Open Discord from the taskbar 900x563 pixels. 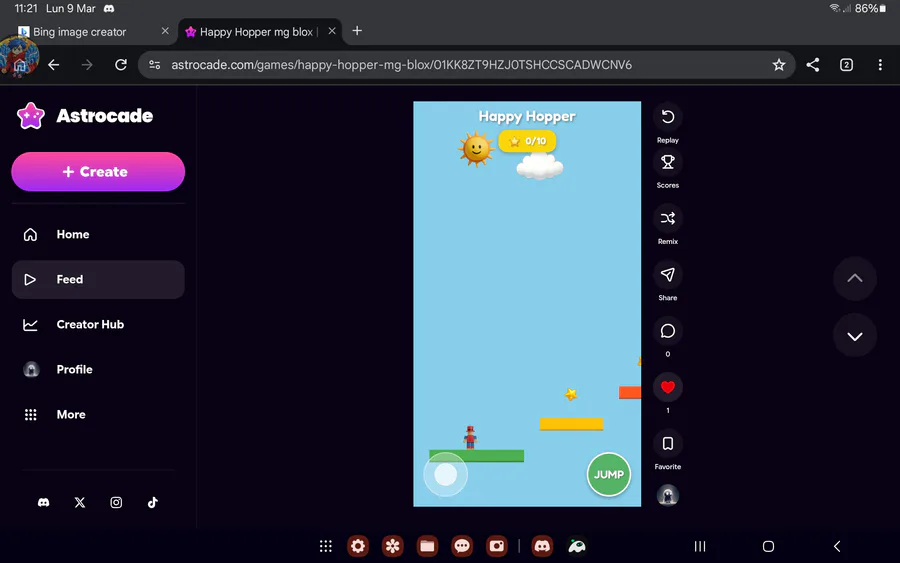(x=542, y=546)
